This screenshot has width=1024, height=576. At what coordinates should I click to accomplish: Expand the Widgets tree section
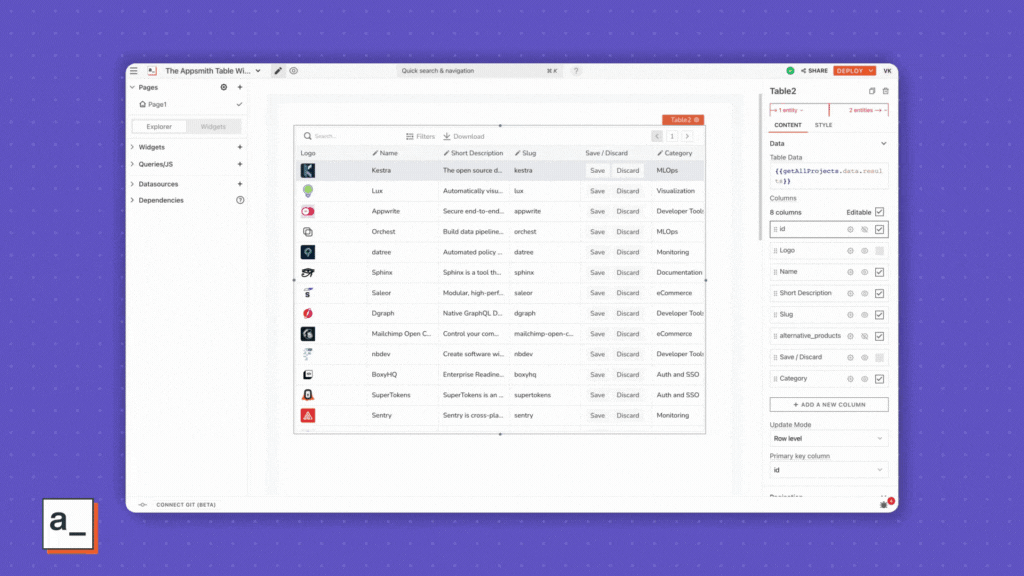click(133, 147)
